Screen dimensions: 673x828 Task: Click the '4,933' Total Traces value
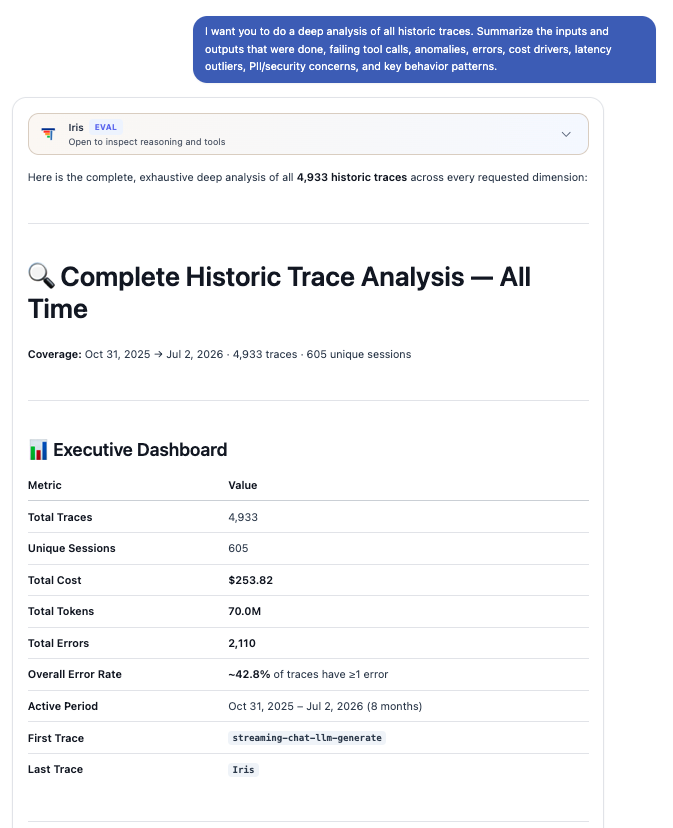click(x=243, y=518)
